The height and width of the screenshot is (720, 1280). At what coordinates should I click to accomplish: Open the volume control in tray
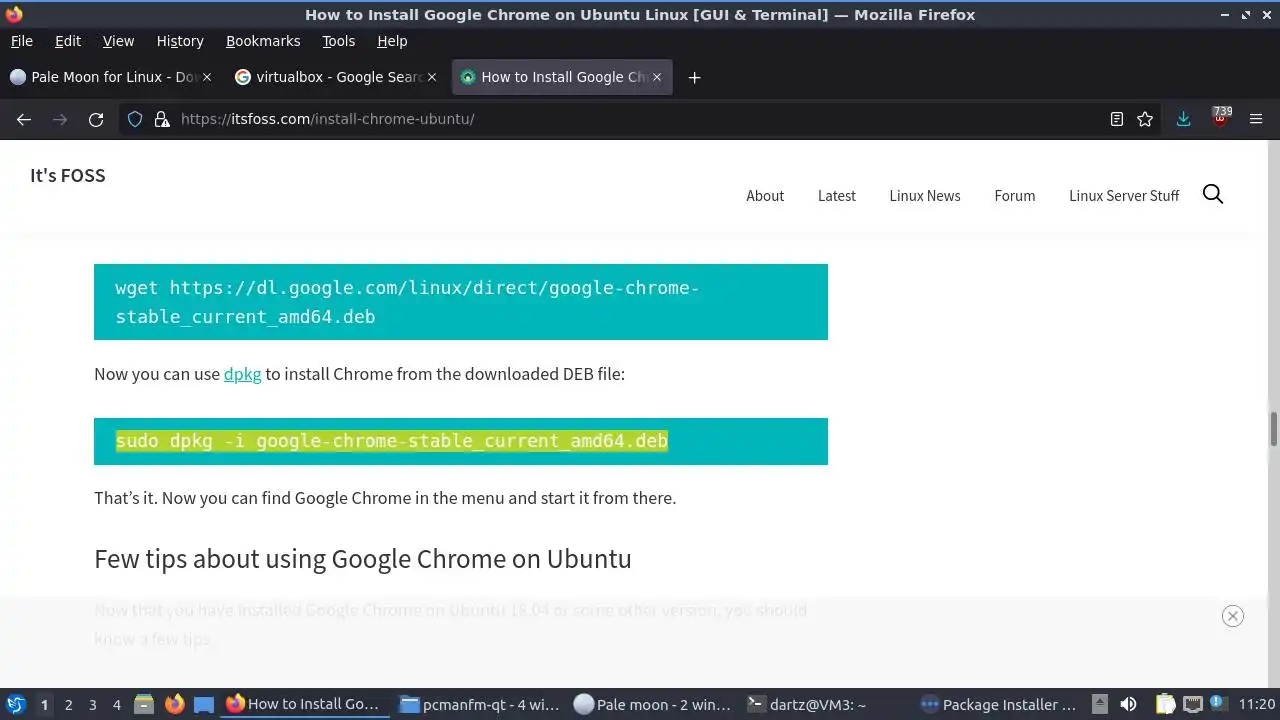[1128, 704]
